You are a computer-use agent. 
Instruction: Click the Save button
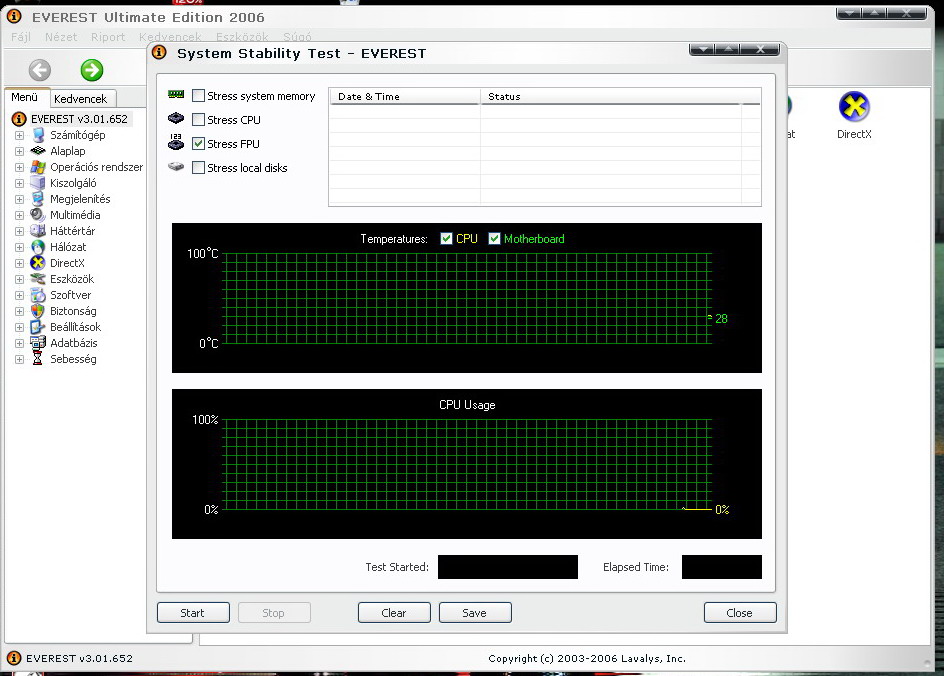[475, 613]
